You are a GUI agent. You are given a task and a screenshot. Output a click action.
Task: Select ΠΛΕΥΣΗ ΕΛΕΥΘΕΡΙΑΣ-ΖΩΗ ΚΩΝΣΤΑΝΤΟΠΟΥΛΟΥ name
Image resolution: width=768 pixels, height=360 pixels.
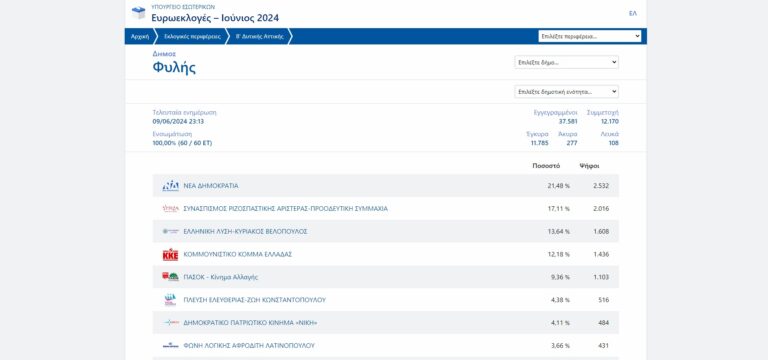[x=254, y=300]
